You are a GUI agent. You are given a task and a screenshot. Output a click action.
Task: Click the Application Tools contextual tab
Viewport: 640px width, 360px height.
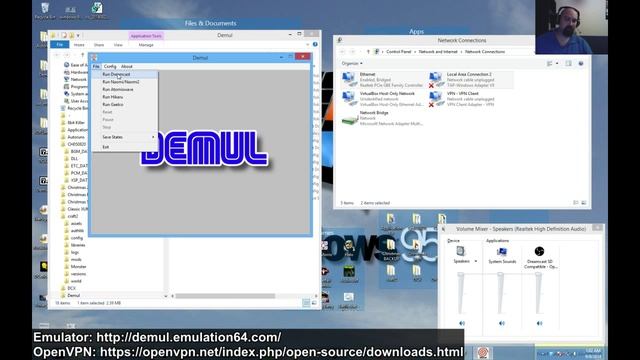click(146, 36)
